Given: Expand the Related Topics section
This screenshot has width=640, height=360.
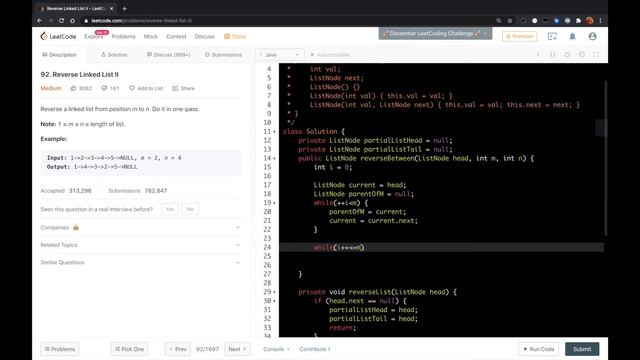Looking at the screenshot, I should [x=140, y=245].
